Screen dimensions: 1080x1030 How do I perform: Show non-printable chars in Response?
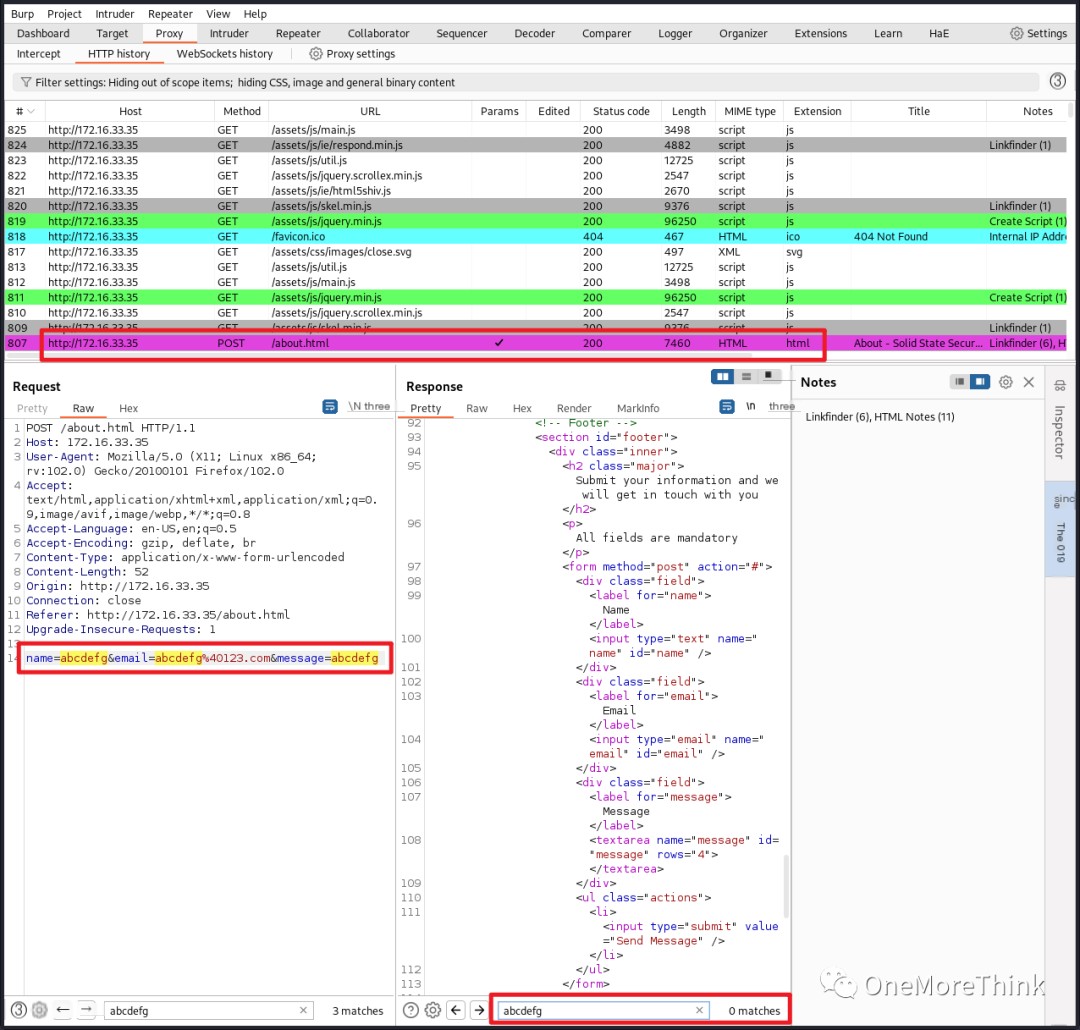pyautogui.click(x=751, y=406)
